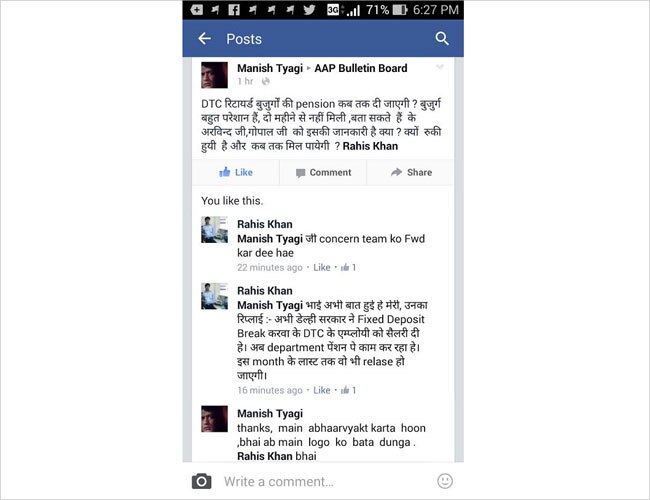
Task: Focus the Write a comment field
Action: click(x=323, y=481)
